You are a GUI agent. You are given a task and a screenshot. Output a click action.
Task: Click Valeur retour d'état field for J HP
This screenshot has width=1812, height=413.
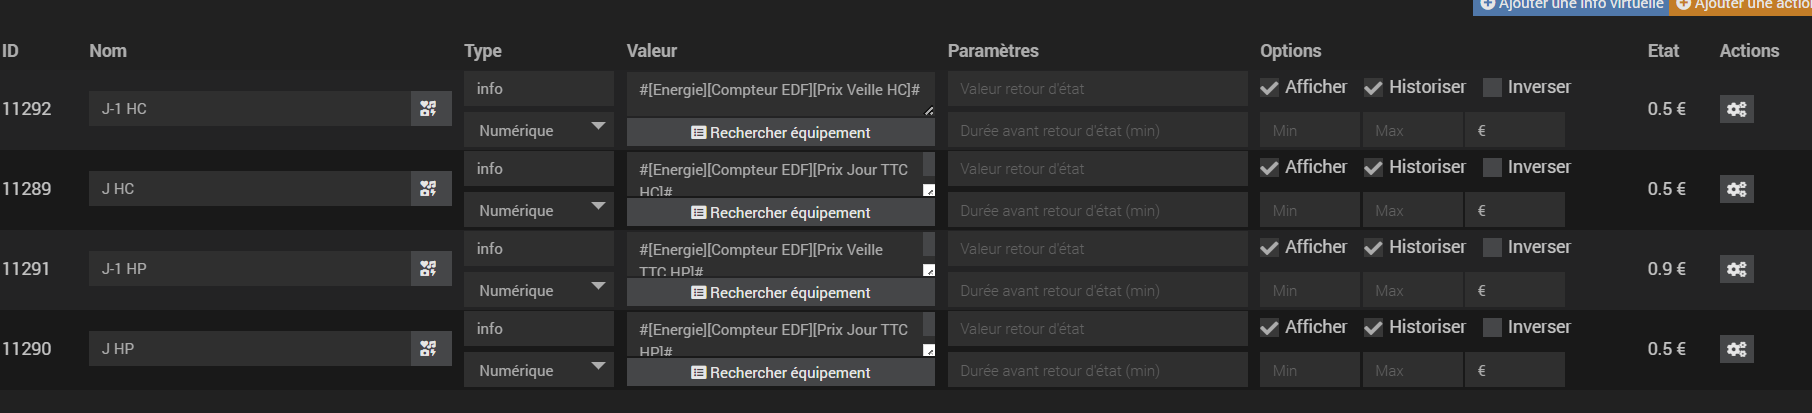pyautogui.click(x=1097, y=329)
